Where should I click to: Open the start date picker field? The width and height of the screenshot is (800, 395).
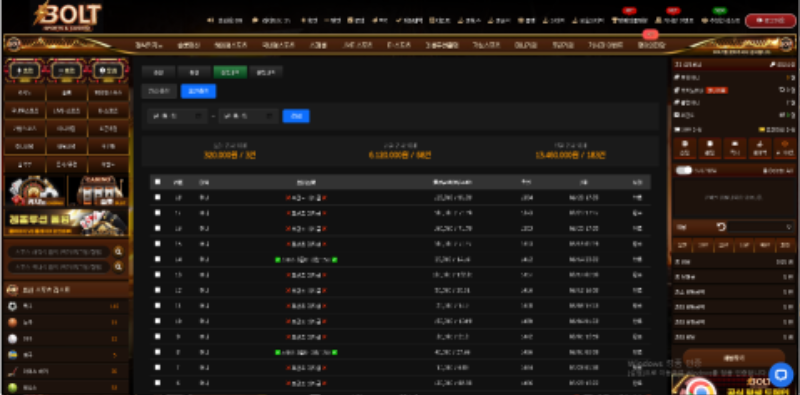coord(177,116)
